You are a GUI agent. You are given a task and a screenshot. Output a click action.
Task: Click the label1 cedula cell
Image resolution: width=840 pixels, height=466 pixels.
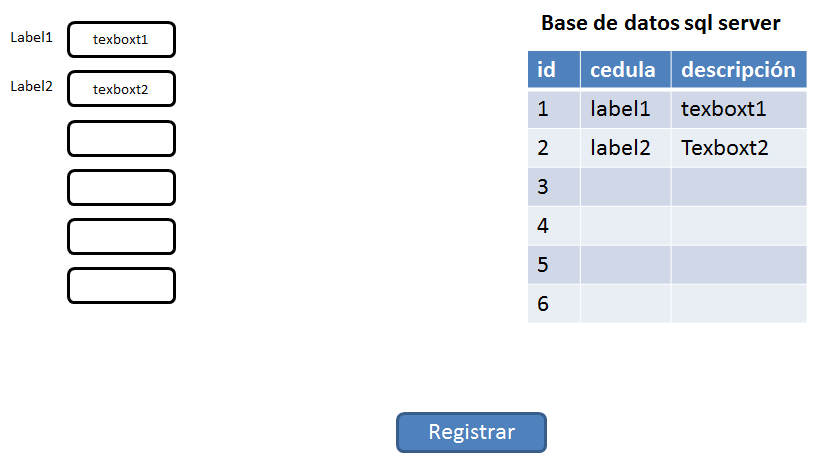(626, 109)
